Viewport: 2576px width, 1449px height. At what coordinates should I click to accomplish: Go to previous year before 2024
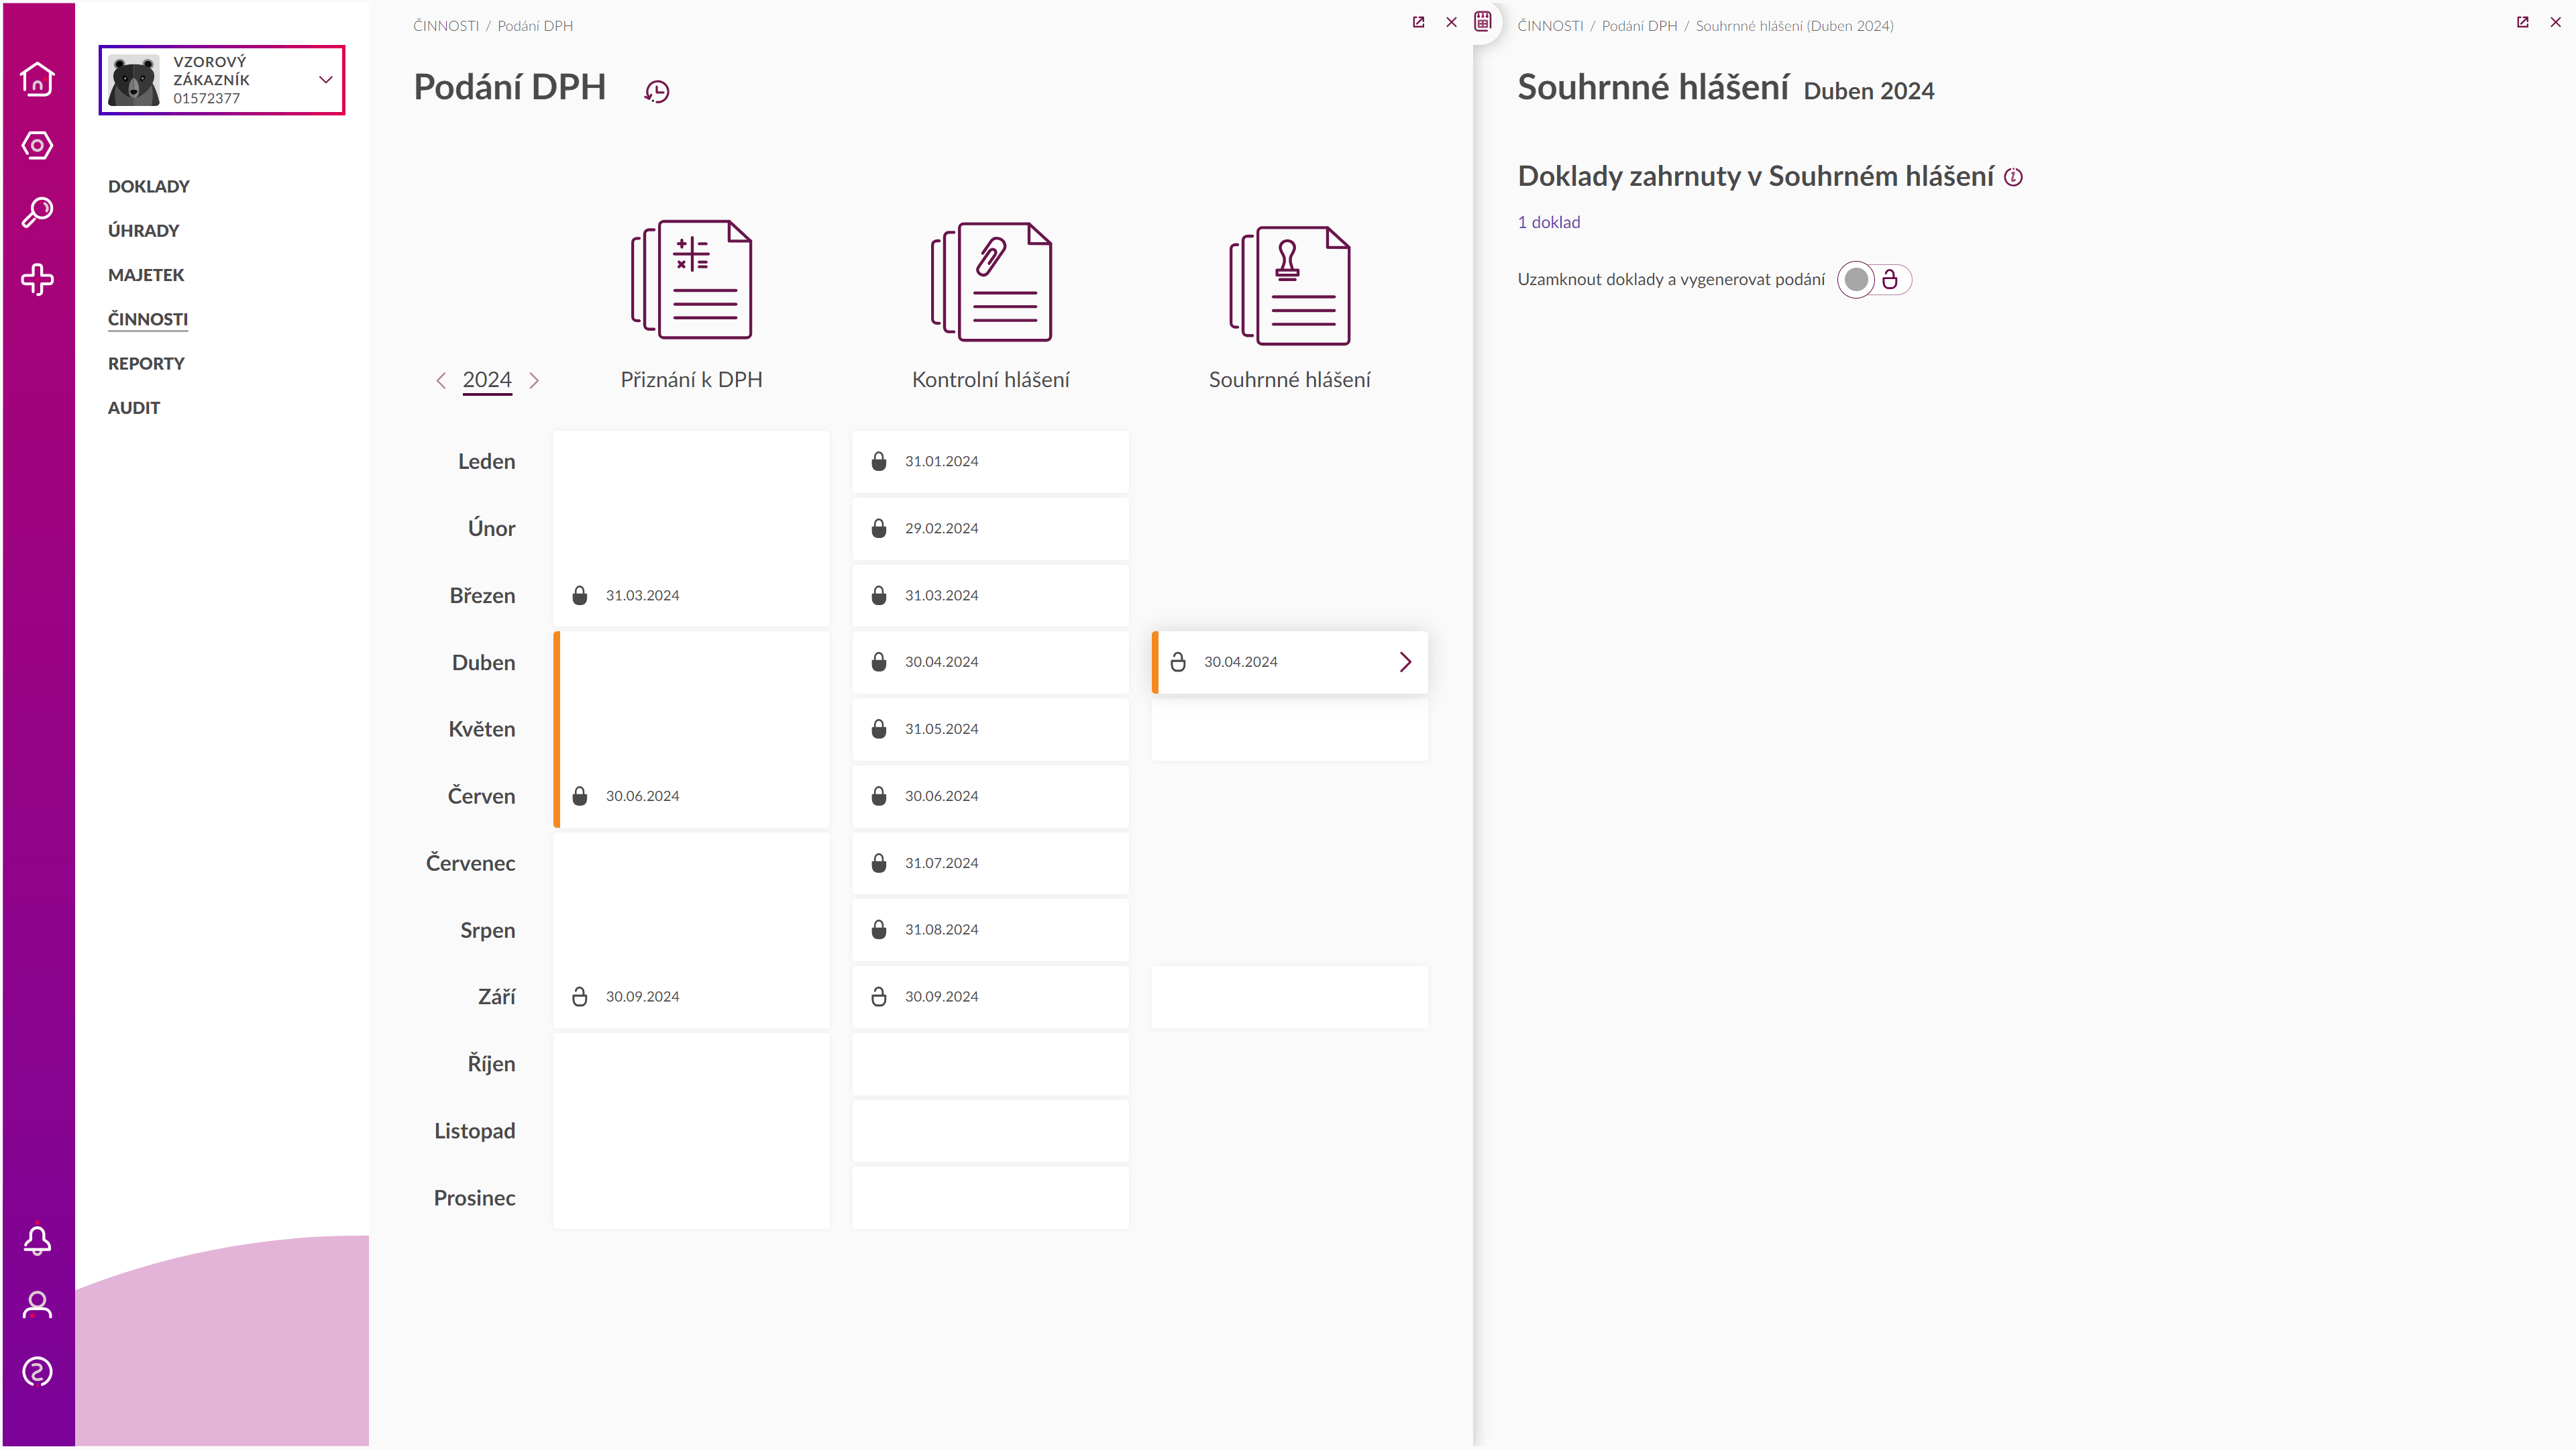click(x=441, y=380)
